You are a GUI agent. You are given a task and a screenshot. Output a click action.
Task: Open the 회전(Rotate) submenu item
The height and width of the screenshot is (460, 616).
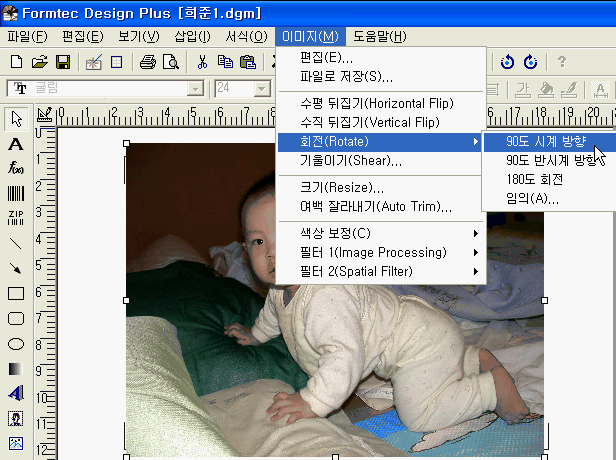coord(380,141)
